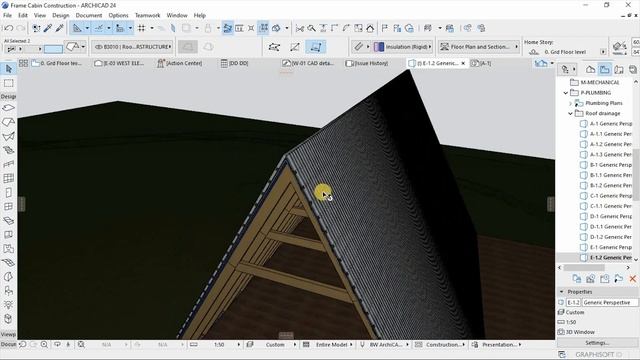Collapse the P-PLUMBING folder
Image resolution: width=640 pixels, height=360 pixels.
point(565,93)
